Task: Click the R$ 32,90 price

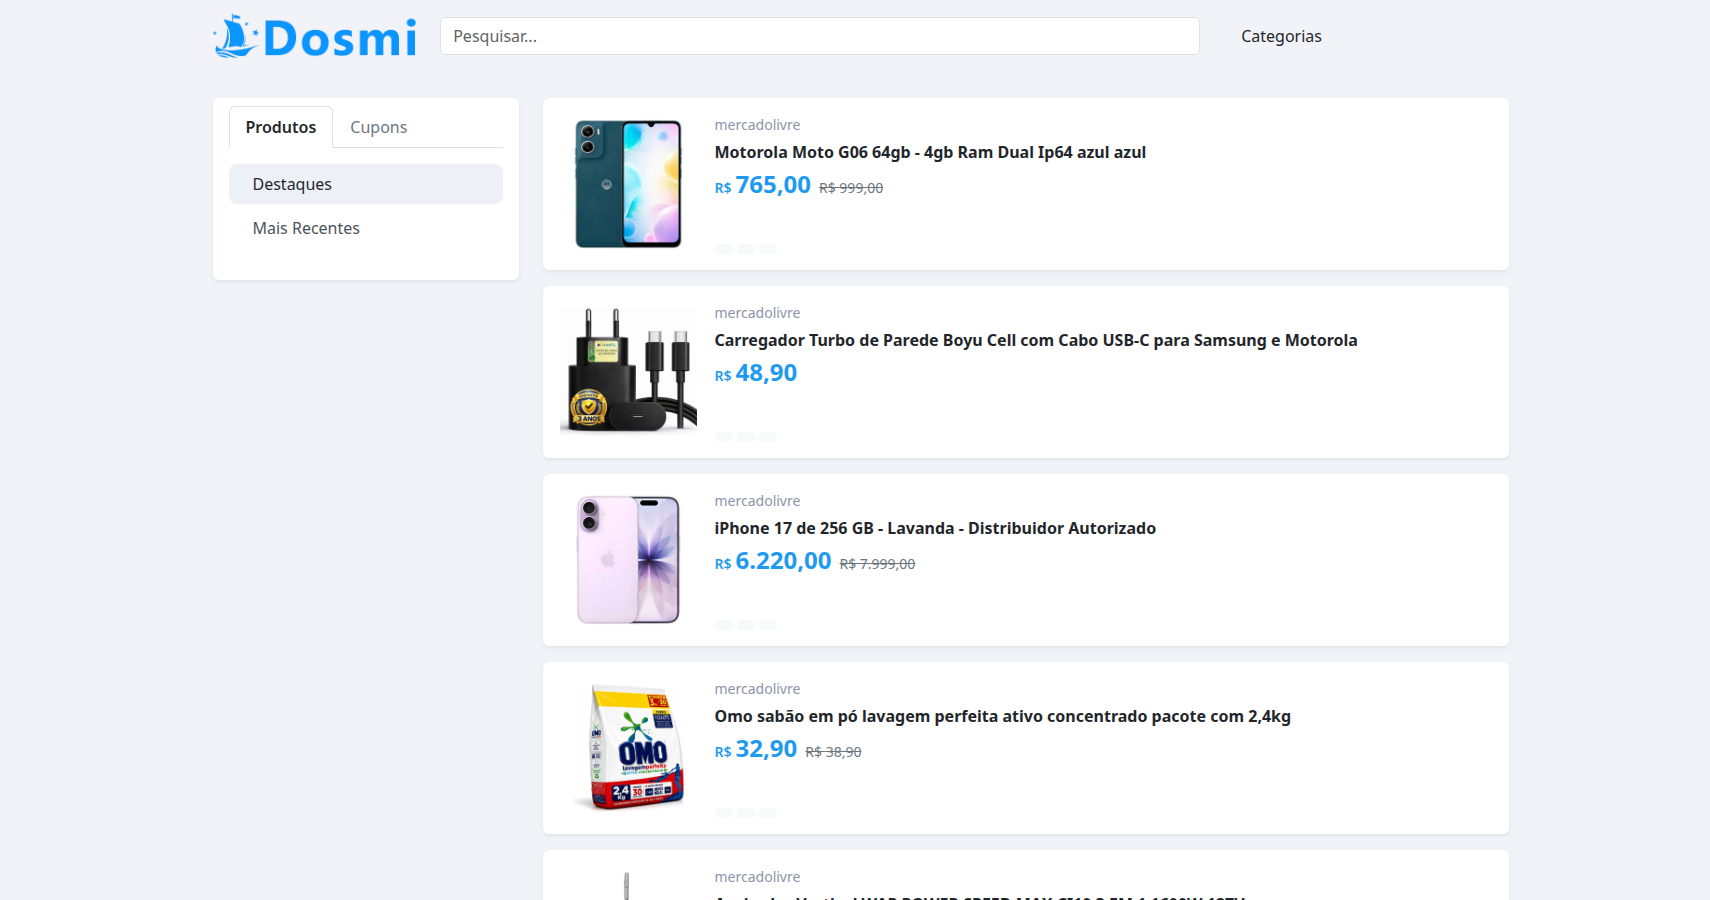Action: tap(756, 749)
